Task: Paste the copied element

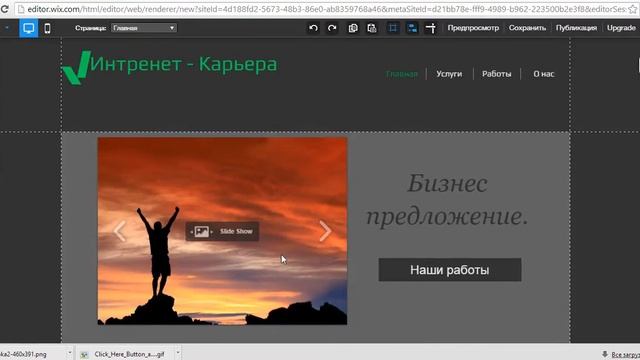Action: pos(372,28)
